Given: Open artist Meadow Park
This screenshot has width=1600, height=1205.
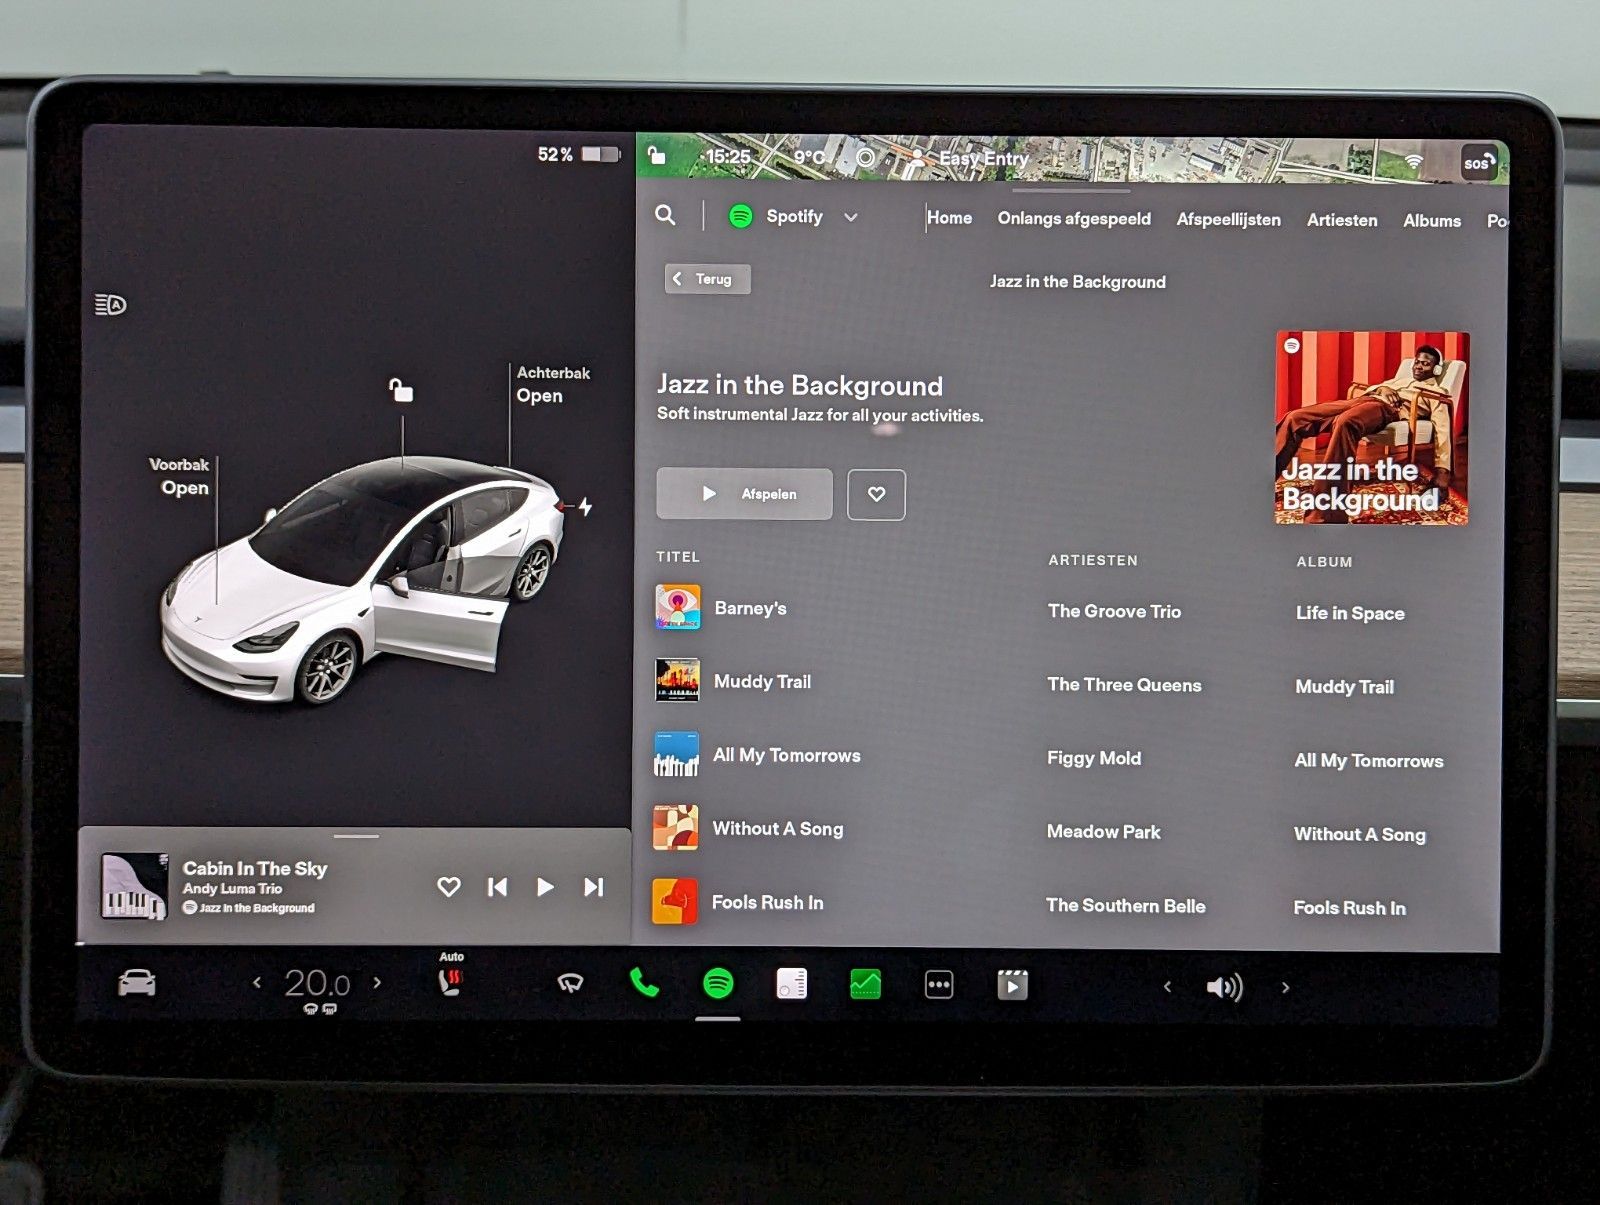Looking at the screenshot, I should tap(1103, 832).
